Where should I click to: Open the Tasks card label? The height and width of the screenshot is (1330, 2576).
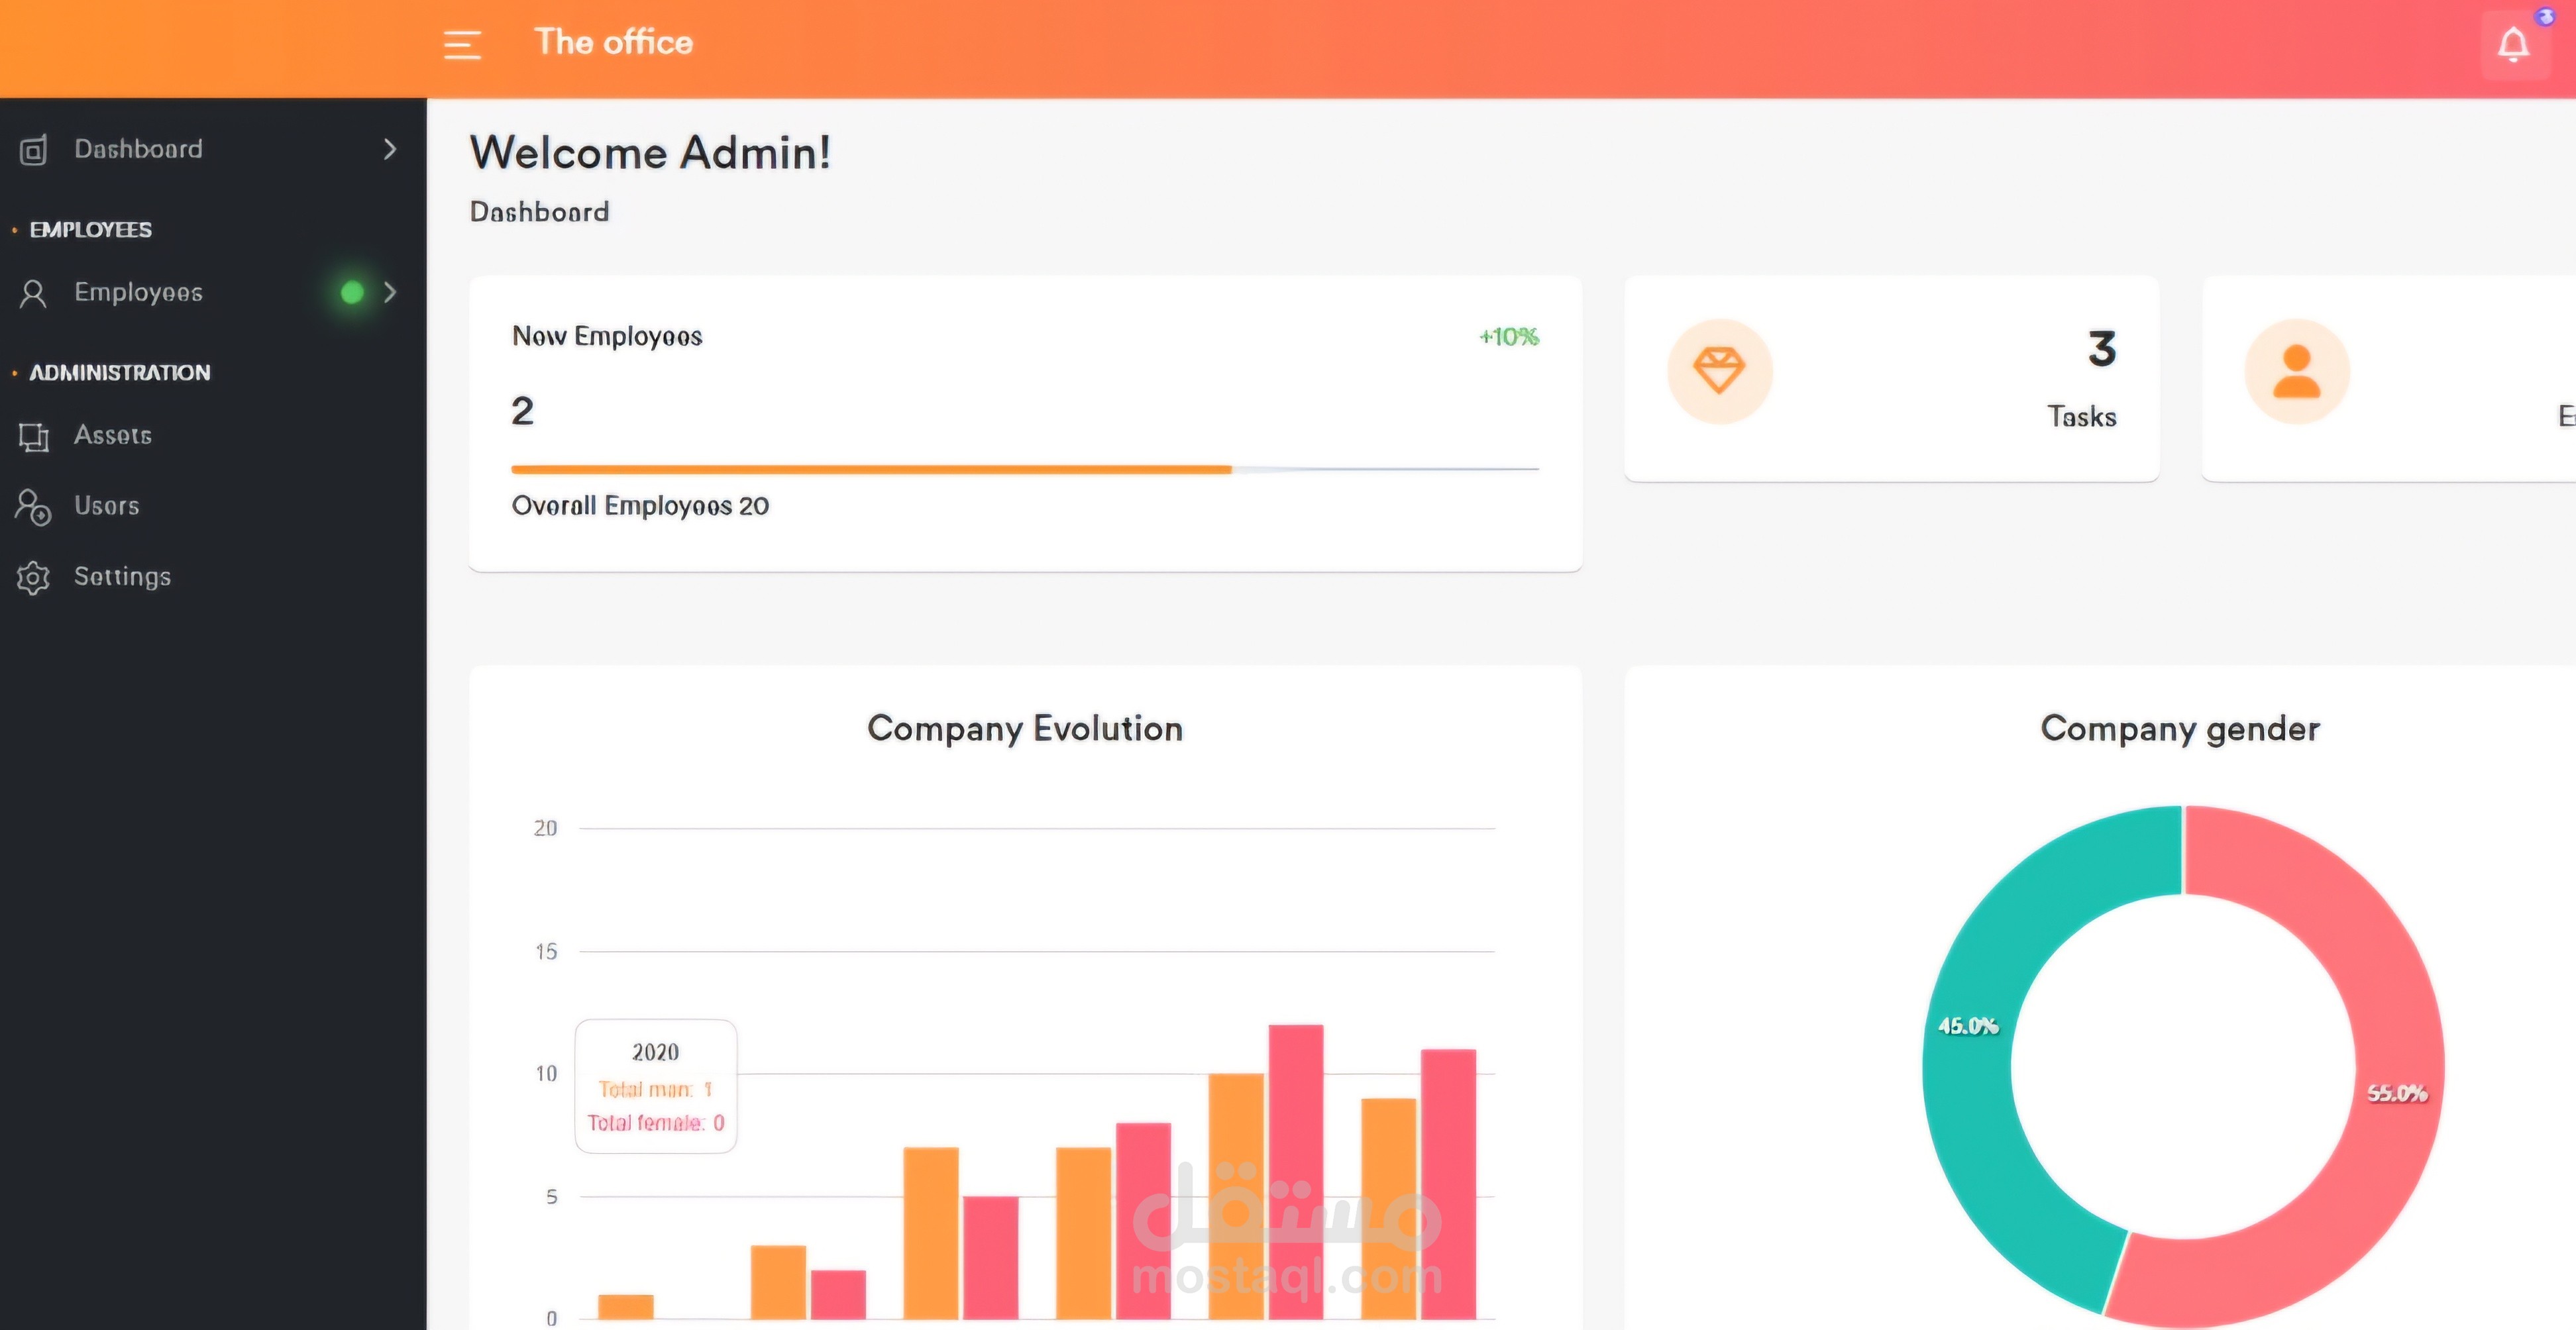click(2082, 416)
